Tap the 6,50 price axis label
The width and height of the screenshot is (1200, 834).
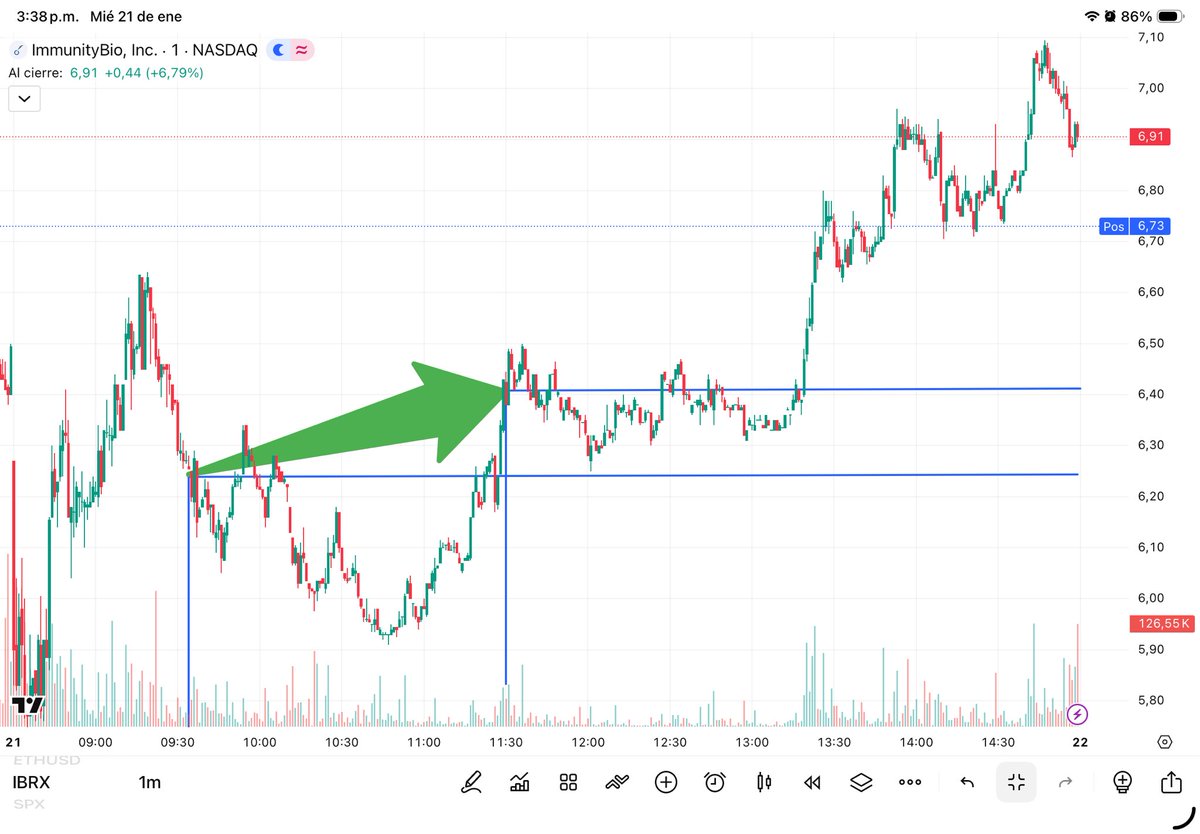(x=1150, y=343)
